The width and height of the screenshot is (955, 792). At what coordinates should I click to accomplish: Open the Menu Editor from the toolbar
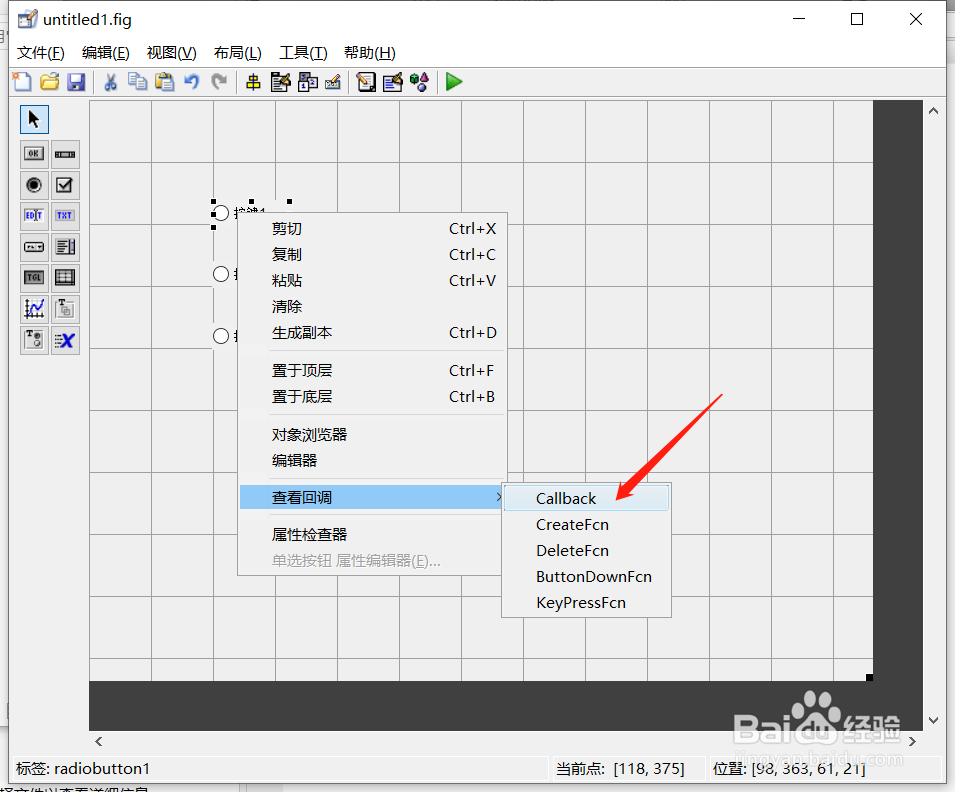point(280,82)
